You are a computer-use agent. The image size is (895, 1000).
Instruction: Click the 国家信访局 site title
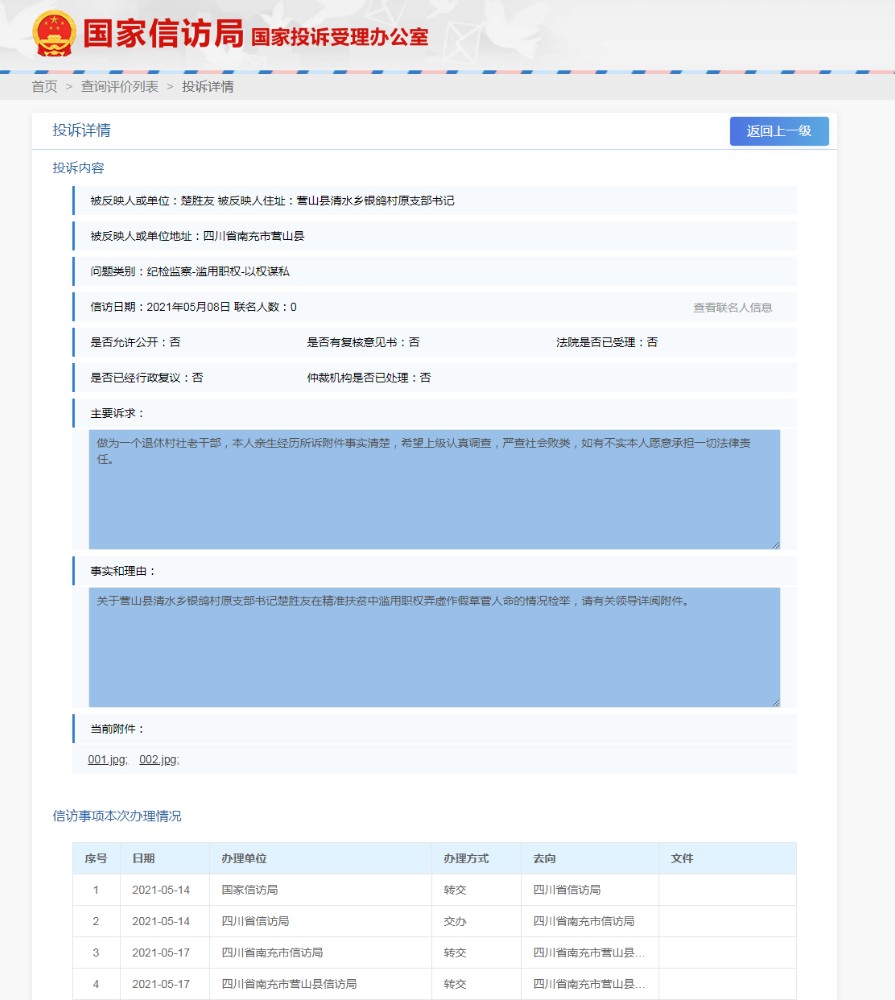pos(163,34)
